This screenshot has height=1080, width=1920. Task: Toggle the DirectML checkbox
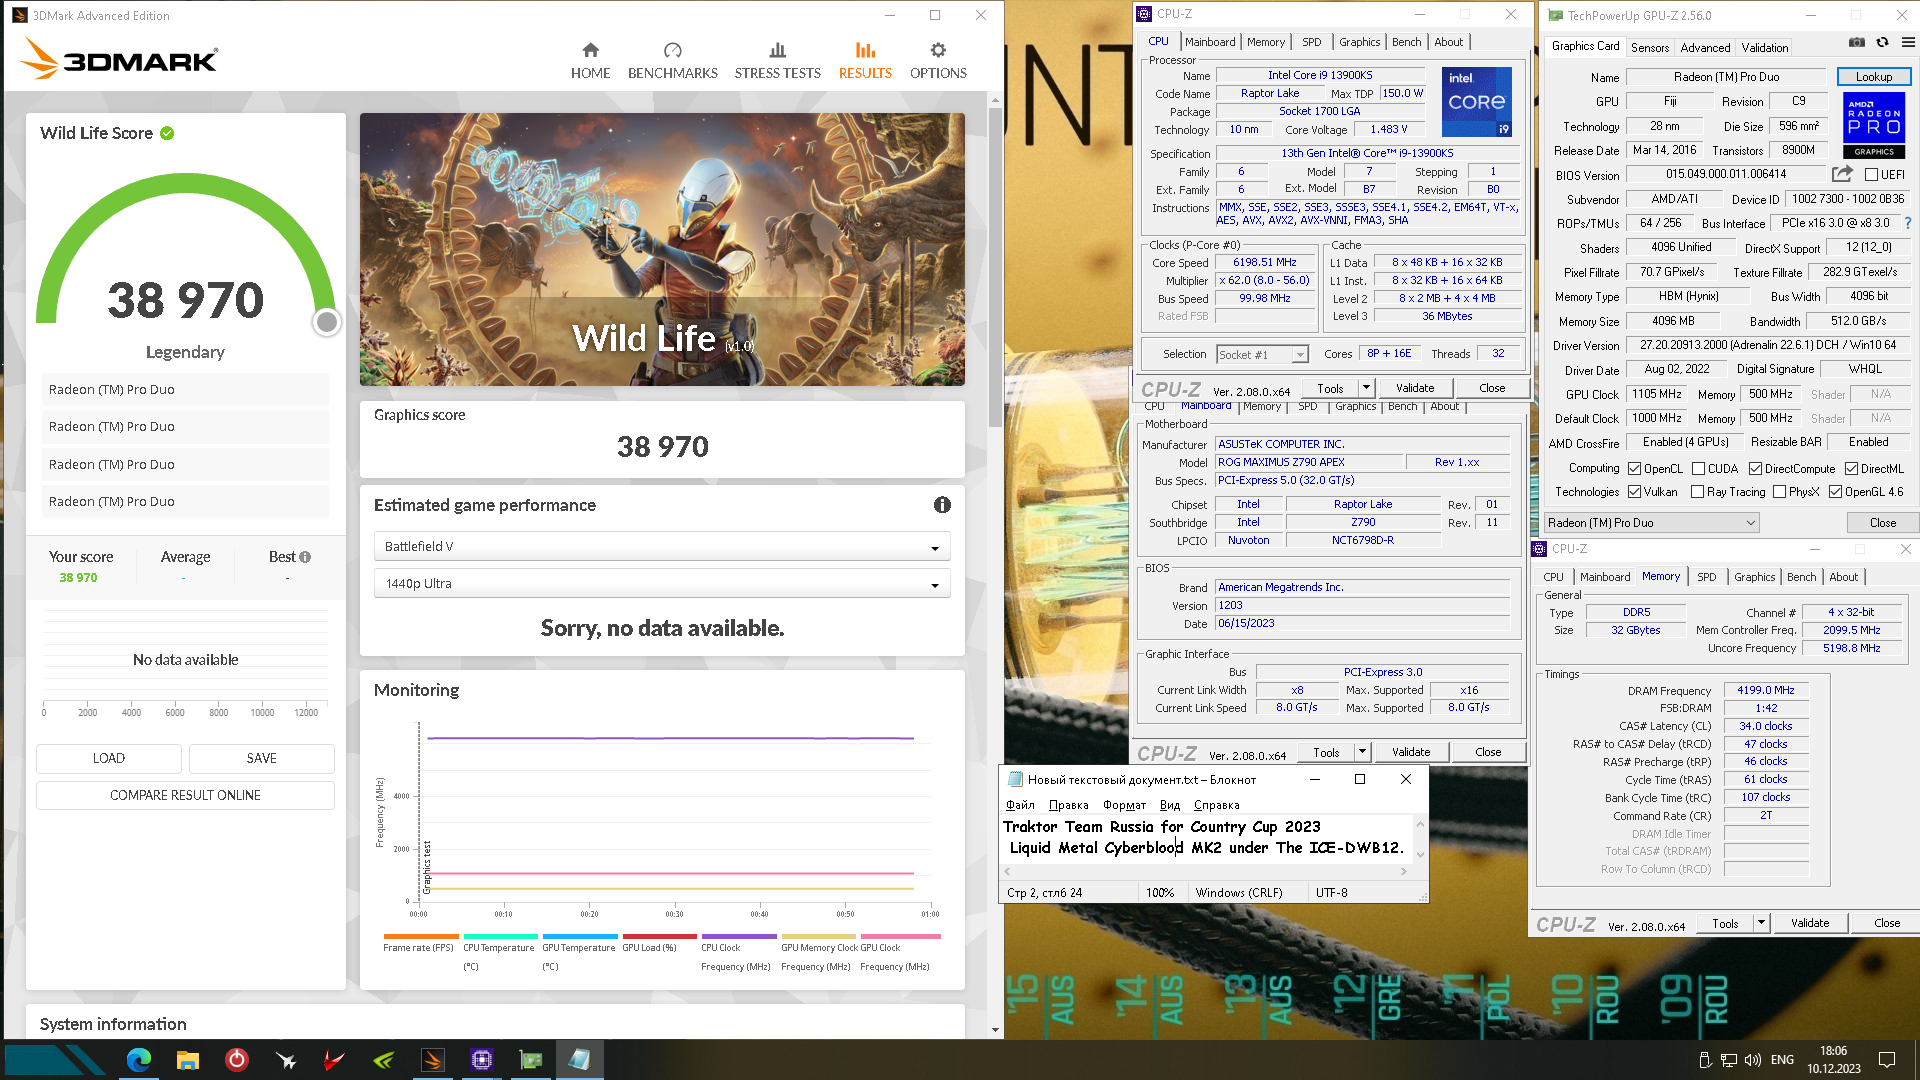click(1851, 468)
